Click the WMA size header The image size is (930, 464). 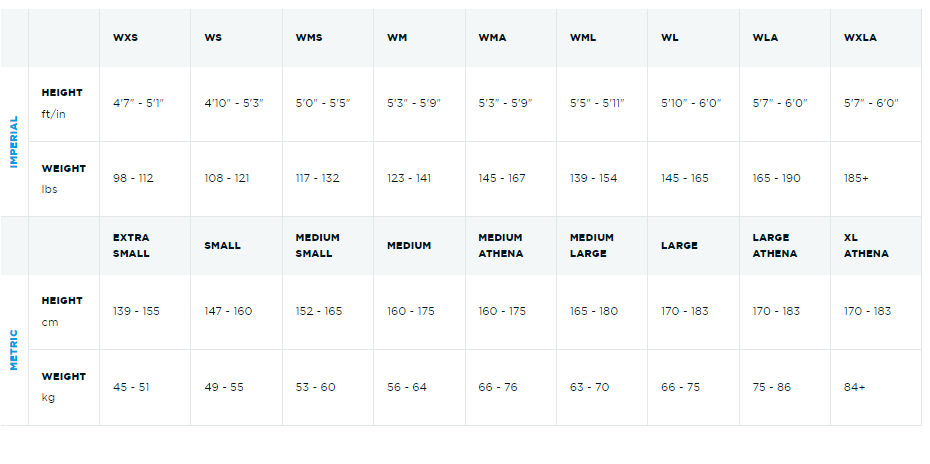(492, 38)
